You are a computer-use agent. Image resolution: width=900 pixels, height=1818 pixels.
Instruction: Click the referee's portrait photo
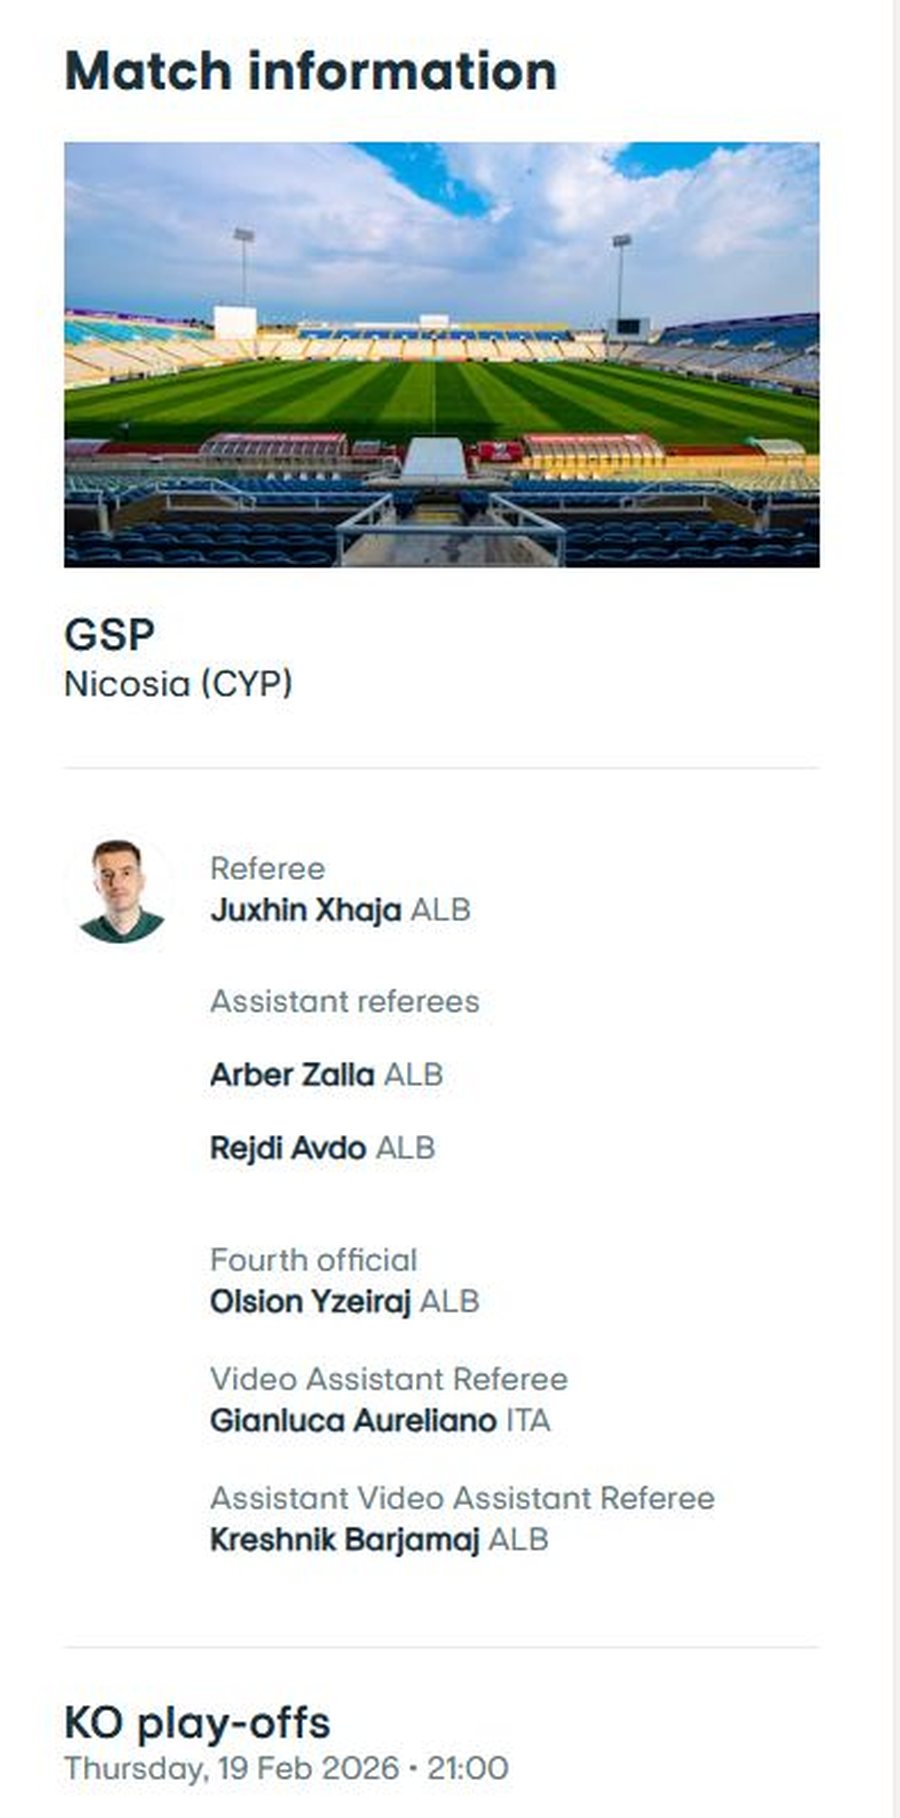(x=122, y=890)
